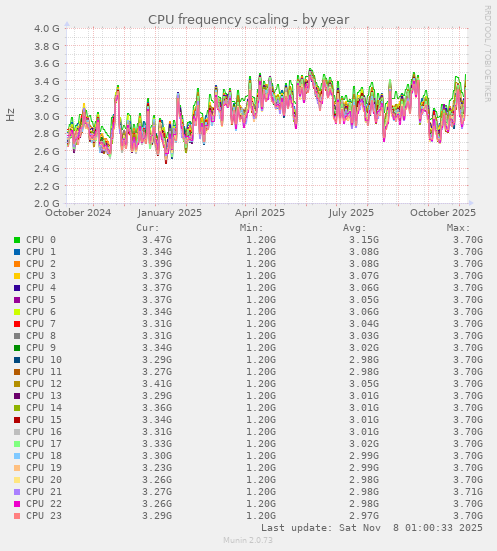The width and height of the screenshot is (497, 551).
Task: Click the CPU 7 red legend swatch
Action: click(17, 324)
